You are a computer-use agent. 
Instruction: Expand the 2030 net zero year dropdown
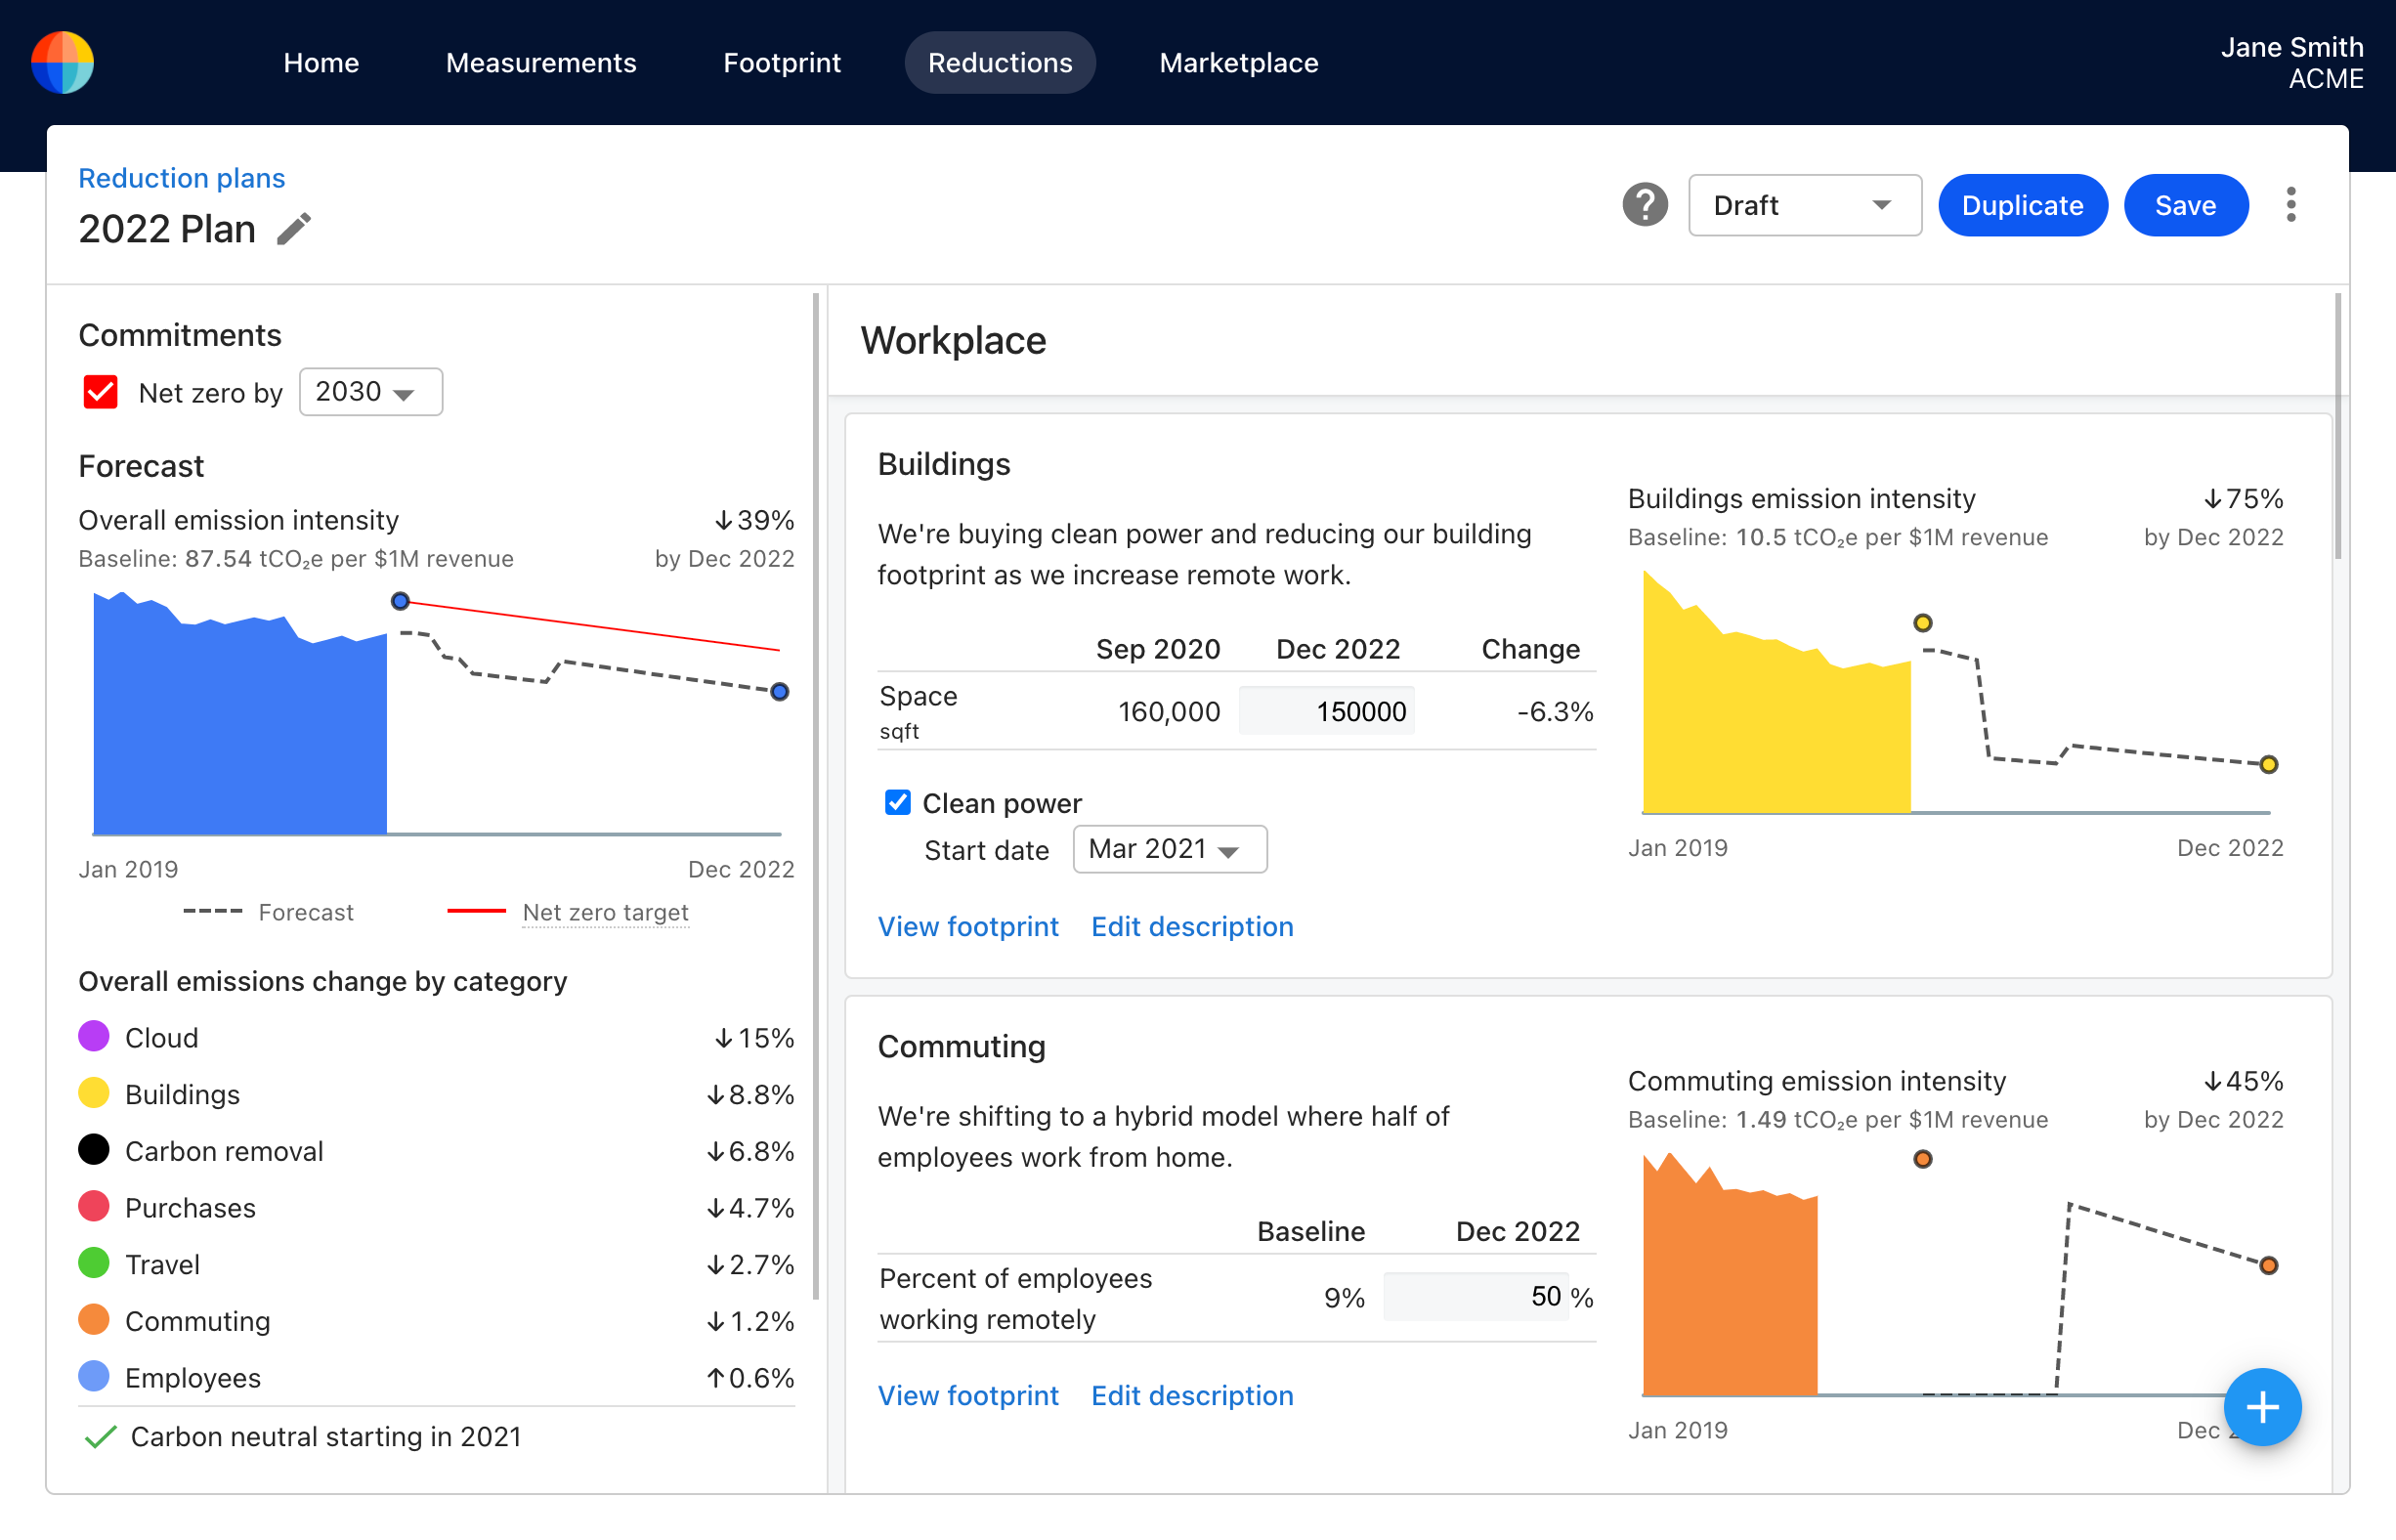(370, 392)
